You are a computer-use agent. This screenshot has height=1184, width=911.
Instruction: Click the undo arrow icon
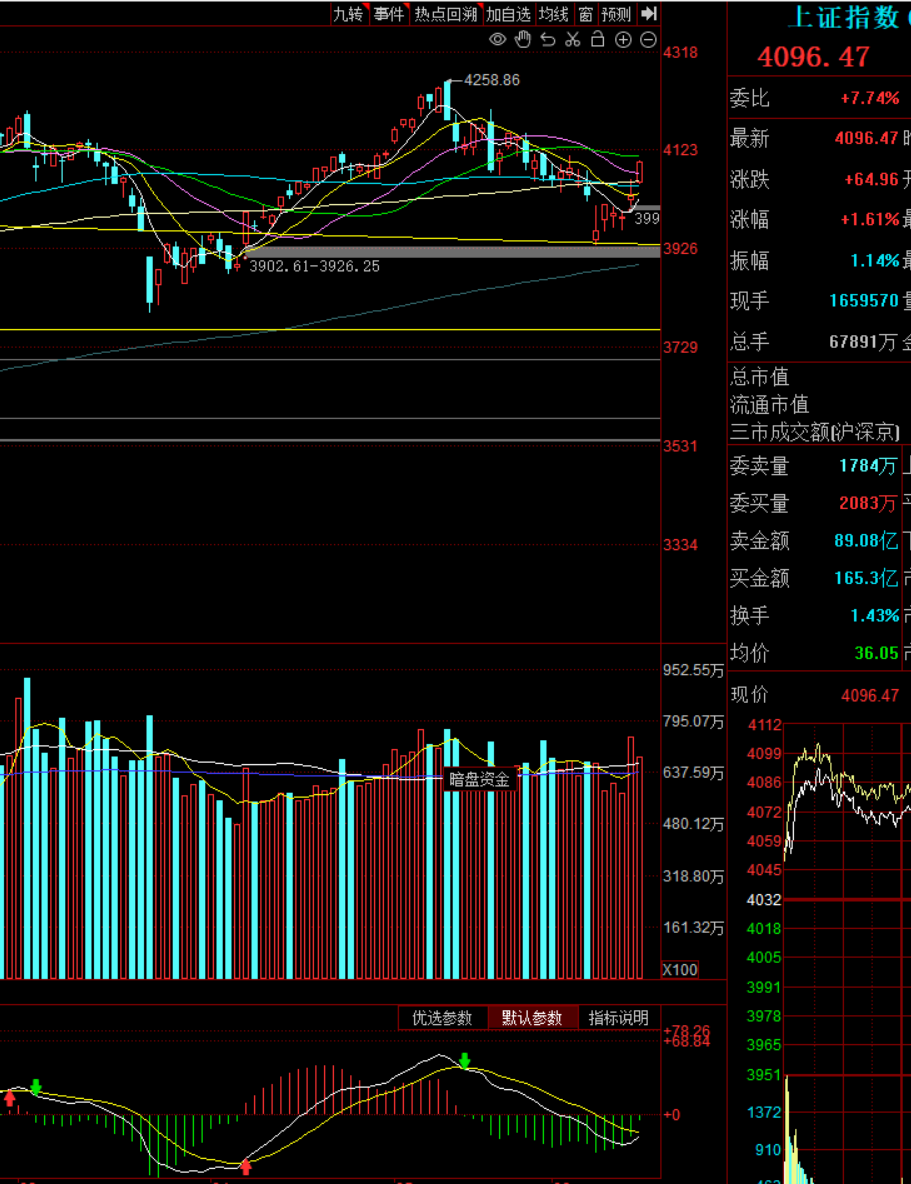[548, 40]
